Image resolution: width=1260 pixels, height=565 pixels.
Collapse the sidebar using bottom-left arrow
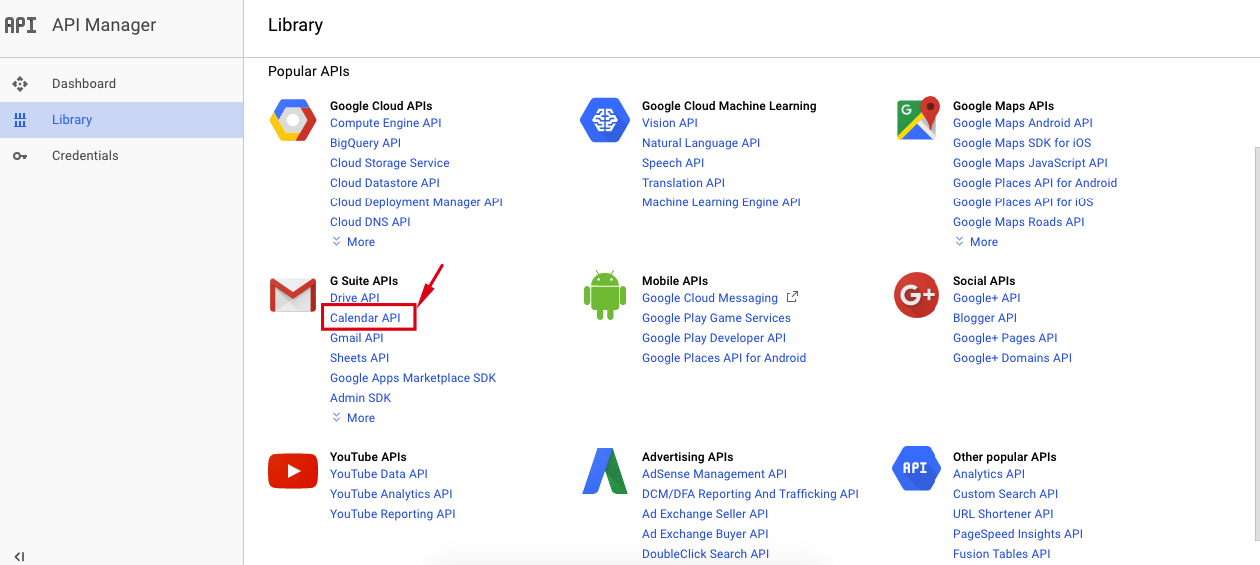click(19, 556)
